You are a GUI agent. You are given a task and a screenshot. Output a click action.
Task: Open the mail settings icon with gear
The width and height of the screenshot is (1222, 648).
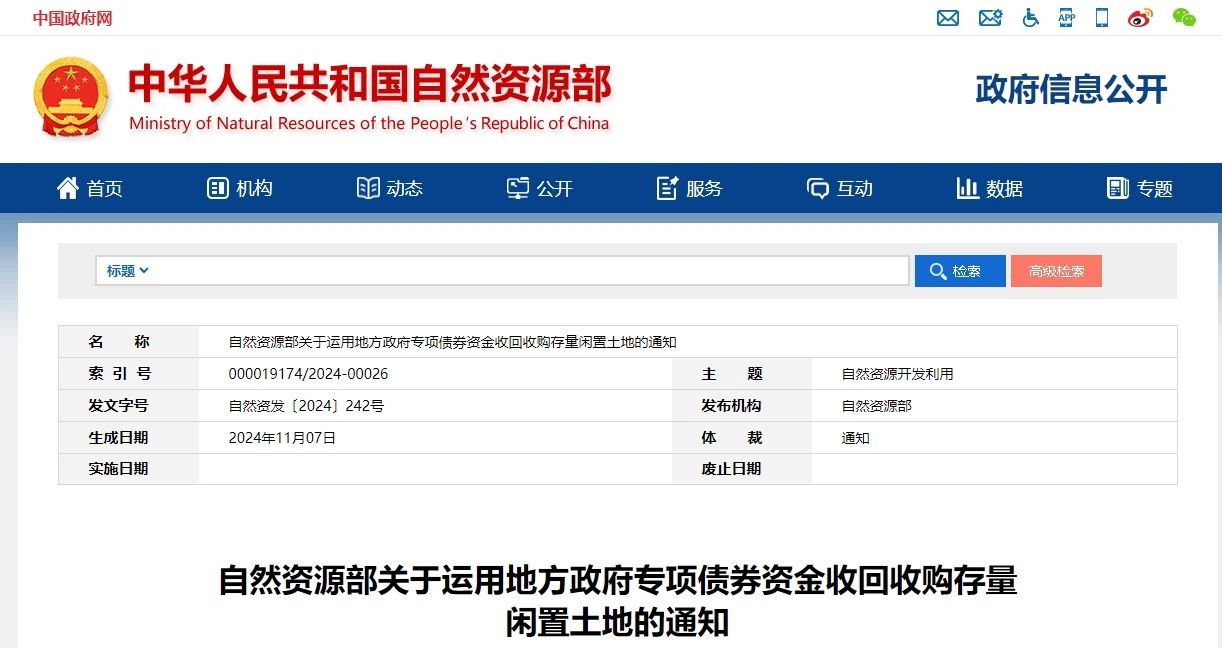pos(990,18)
